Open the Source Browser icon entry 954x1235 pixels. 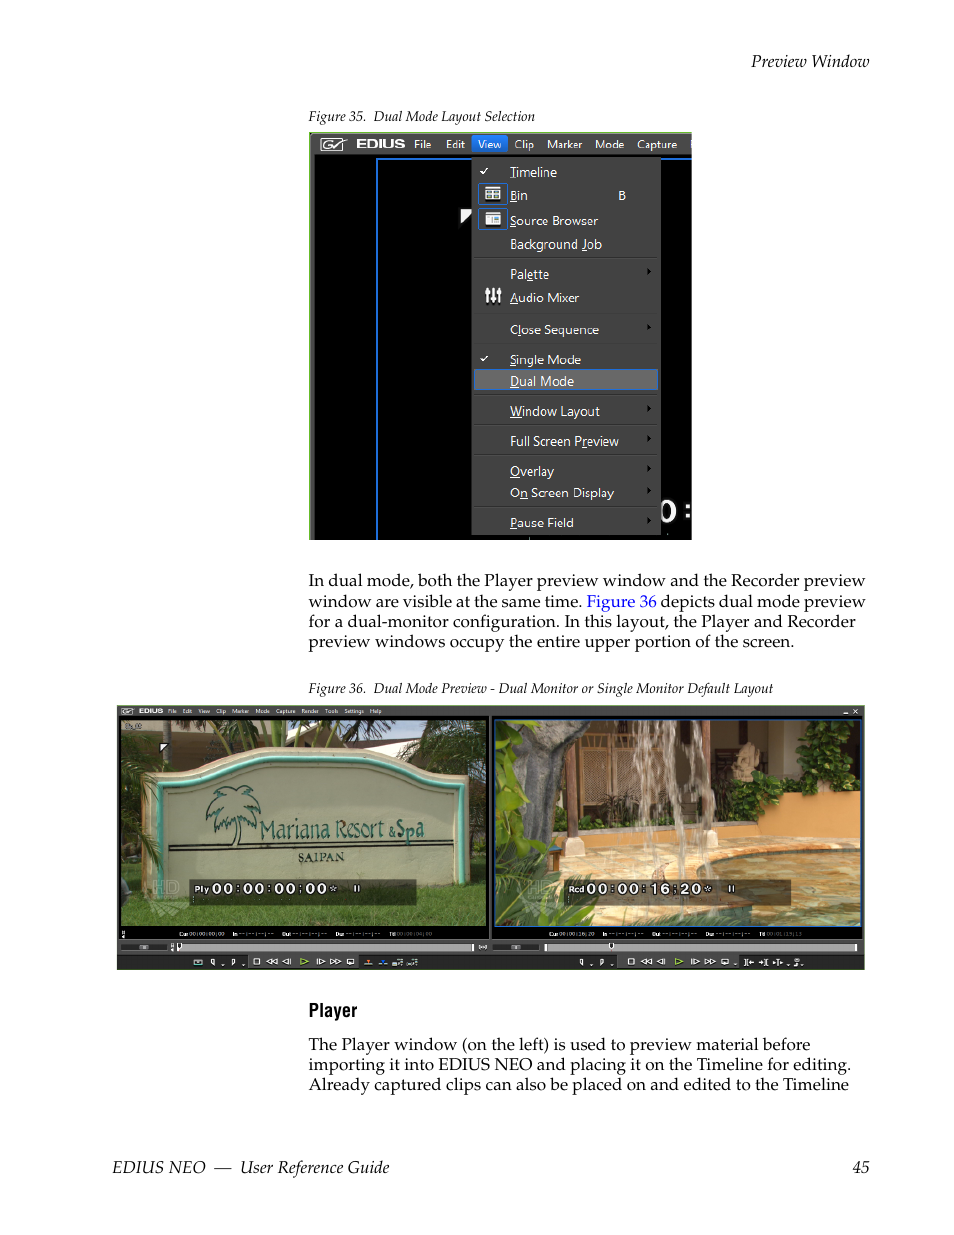tap(493, 219)
